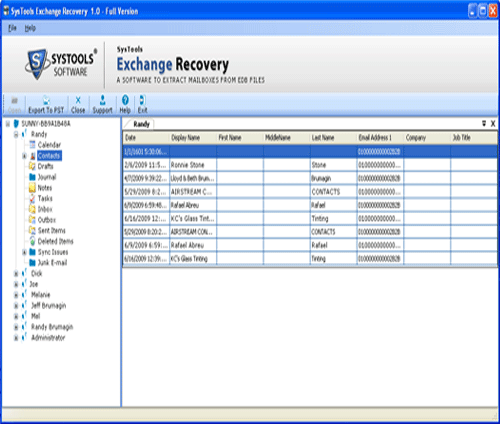
Task: Sort by the Last Name column header
Action: point(333,138)
